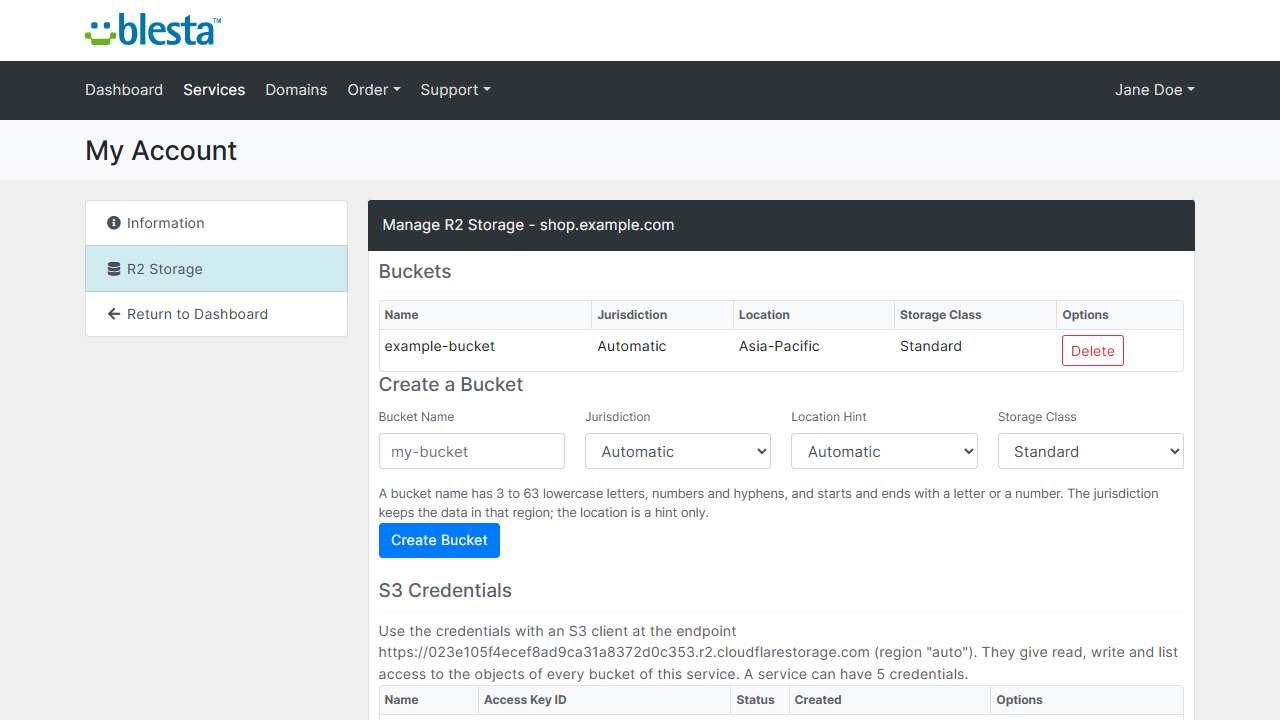Click the Manage R2 Storage panel title

pos(528,225)
